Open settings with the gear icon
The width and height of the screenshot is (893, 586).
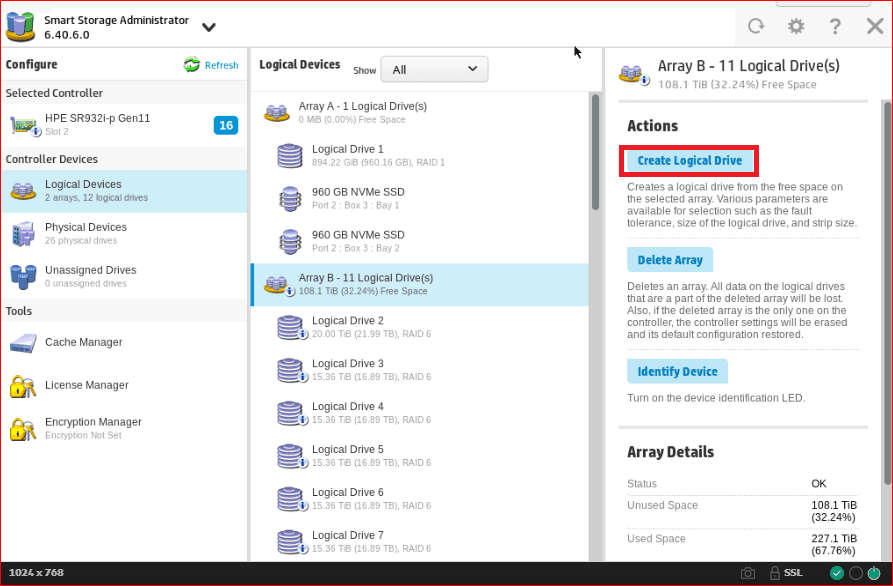[x=796, y=26]
